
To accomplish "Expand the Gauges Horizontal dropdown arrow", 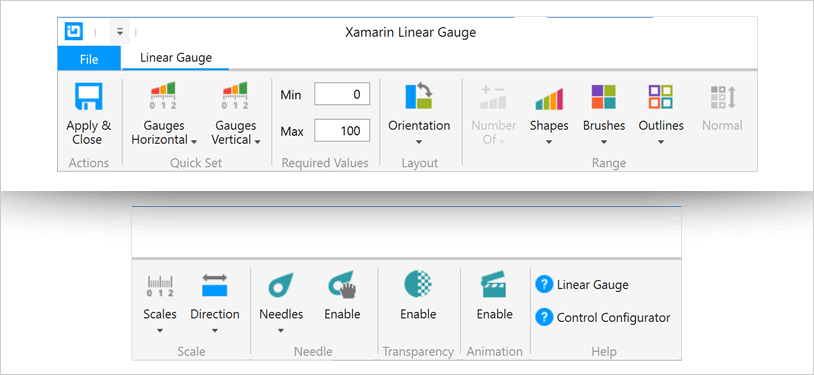I will tap(194, 141).
